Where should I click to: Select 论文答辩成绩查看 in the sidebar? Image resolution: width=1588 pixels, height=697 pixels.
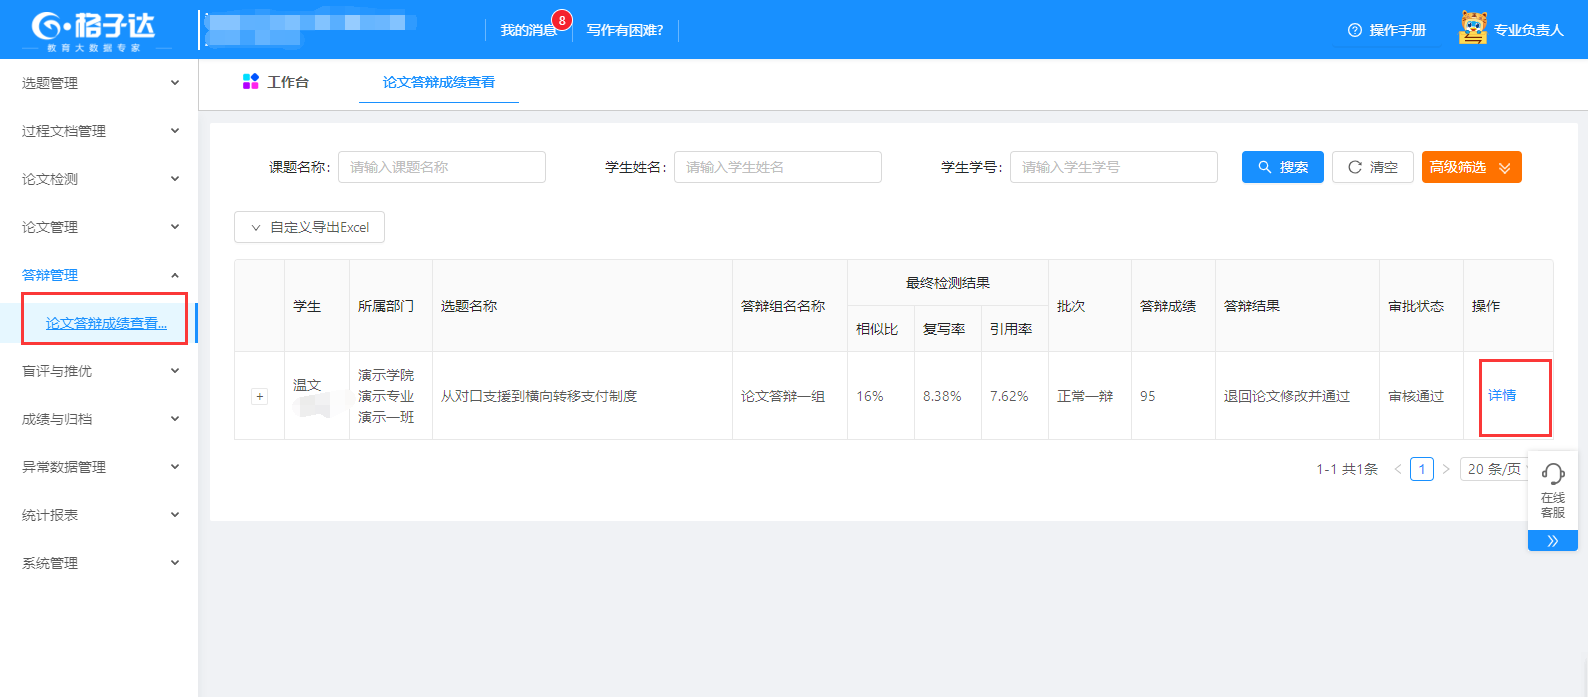pyautogui.click(x=106, y=323)
